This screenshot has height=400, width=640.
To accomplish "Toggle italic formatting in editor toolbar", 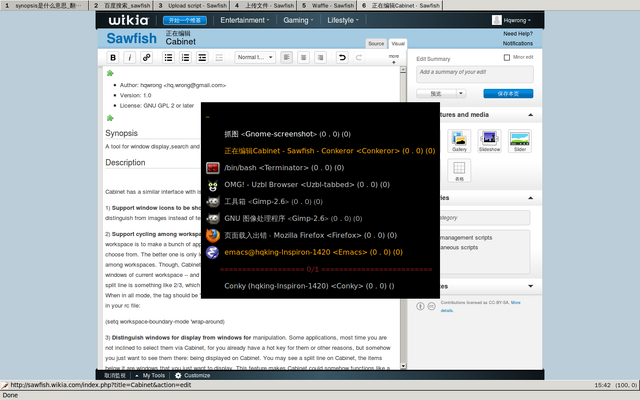I will point(130,58).
